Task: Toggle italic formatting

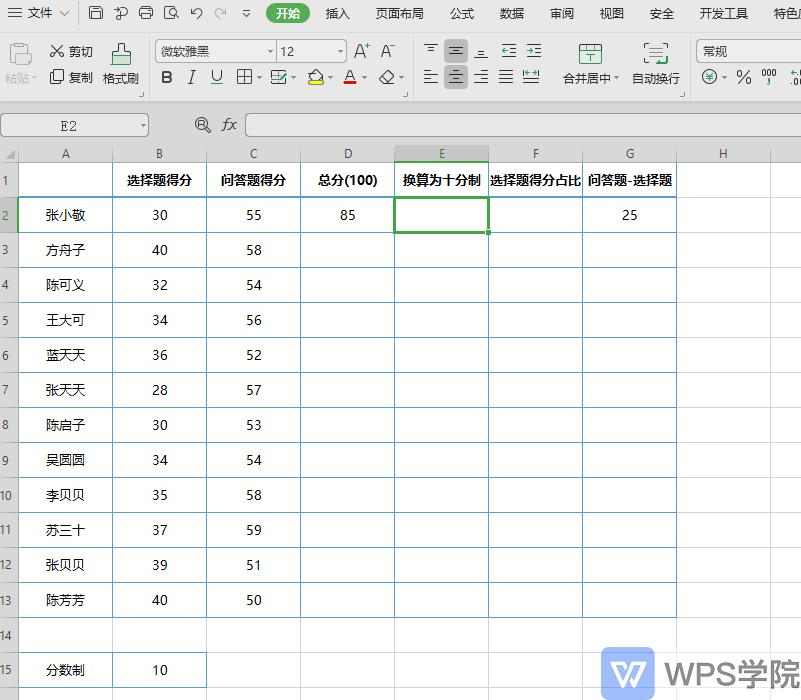Action: (191, 77)
